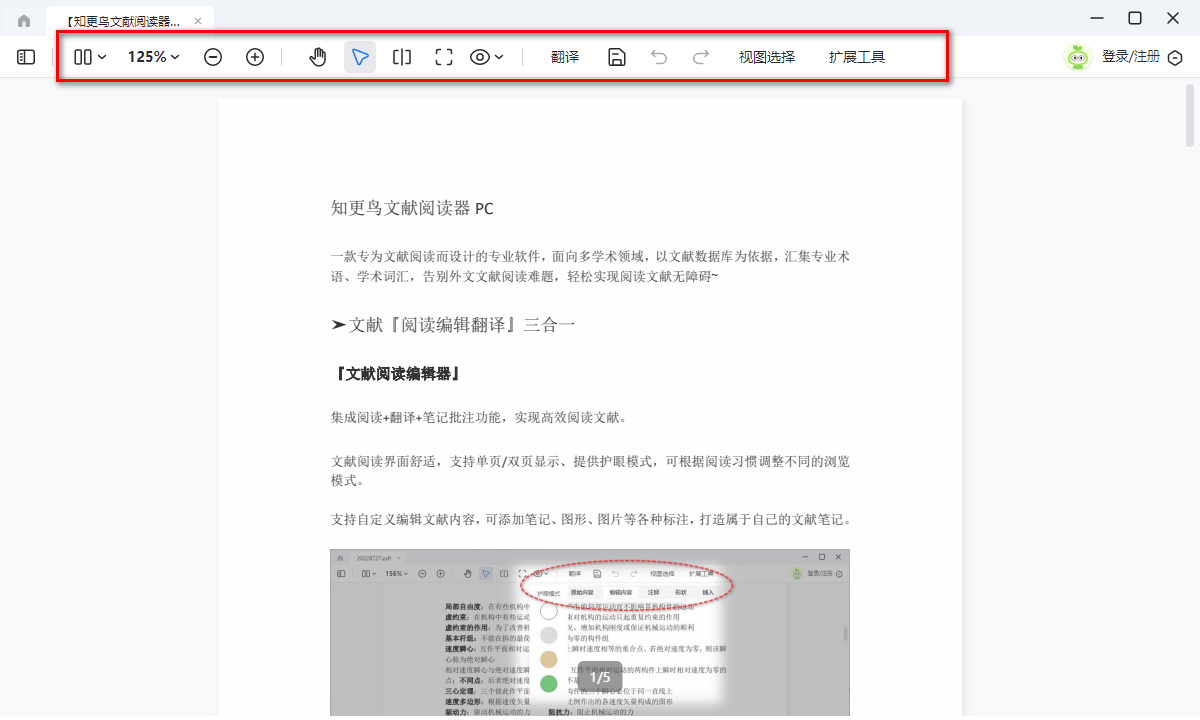
Task: Select the arrow pointer tool
Action: pyautogui.click(x=360, y=57)
